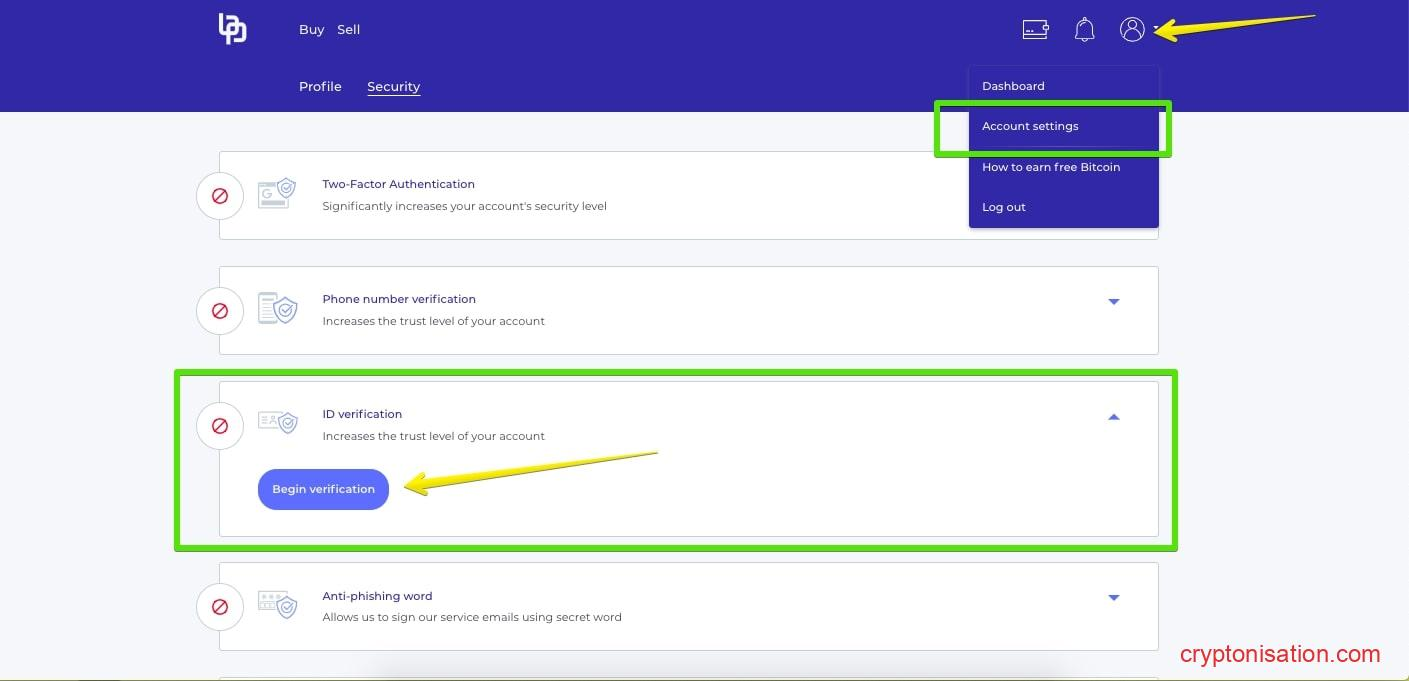Click disabled status circle for Anti-phishing word
Screen dimensions: 1409x681
[x=220, y=607]
